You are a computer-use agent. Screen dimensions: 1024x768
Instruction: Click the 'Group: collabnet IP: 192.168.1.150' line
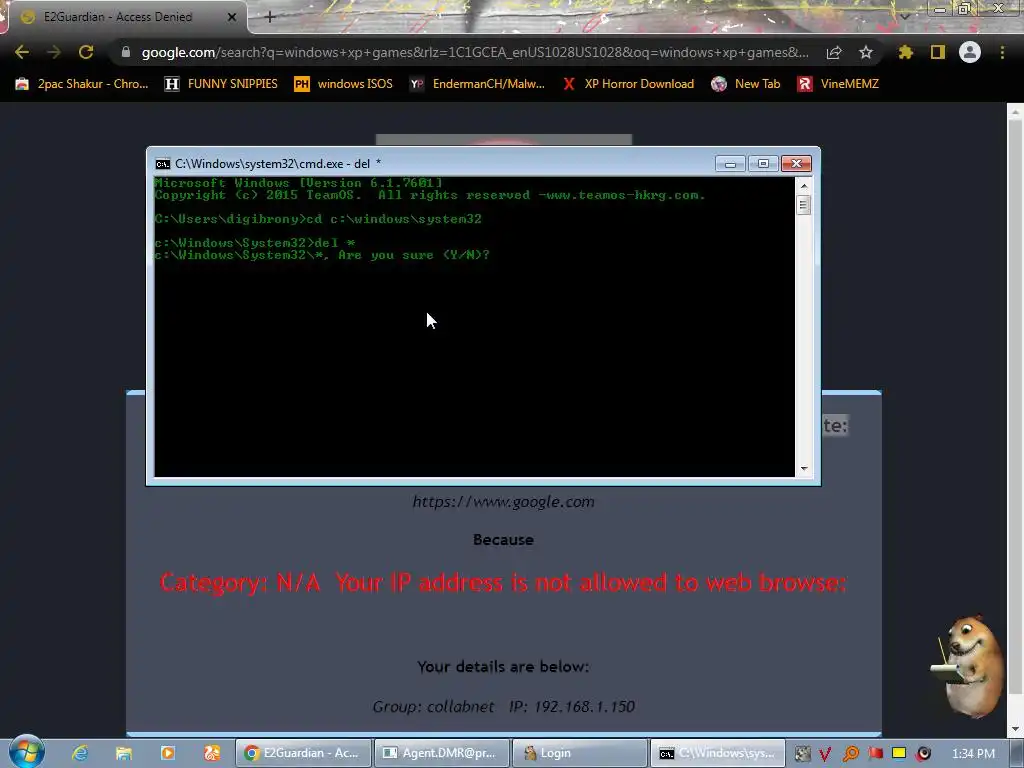point(504,706)
